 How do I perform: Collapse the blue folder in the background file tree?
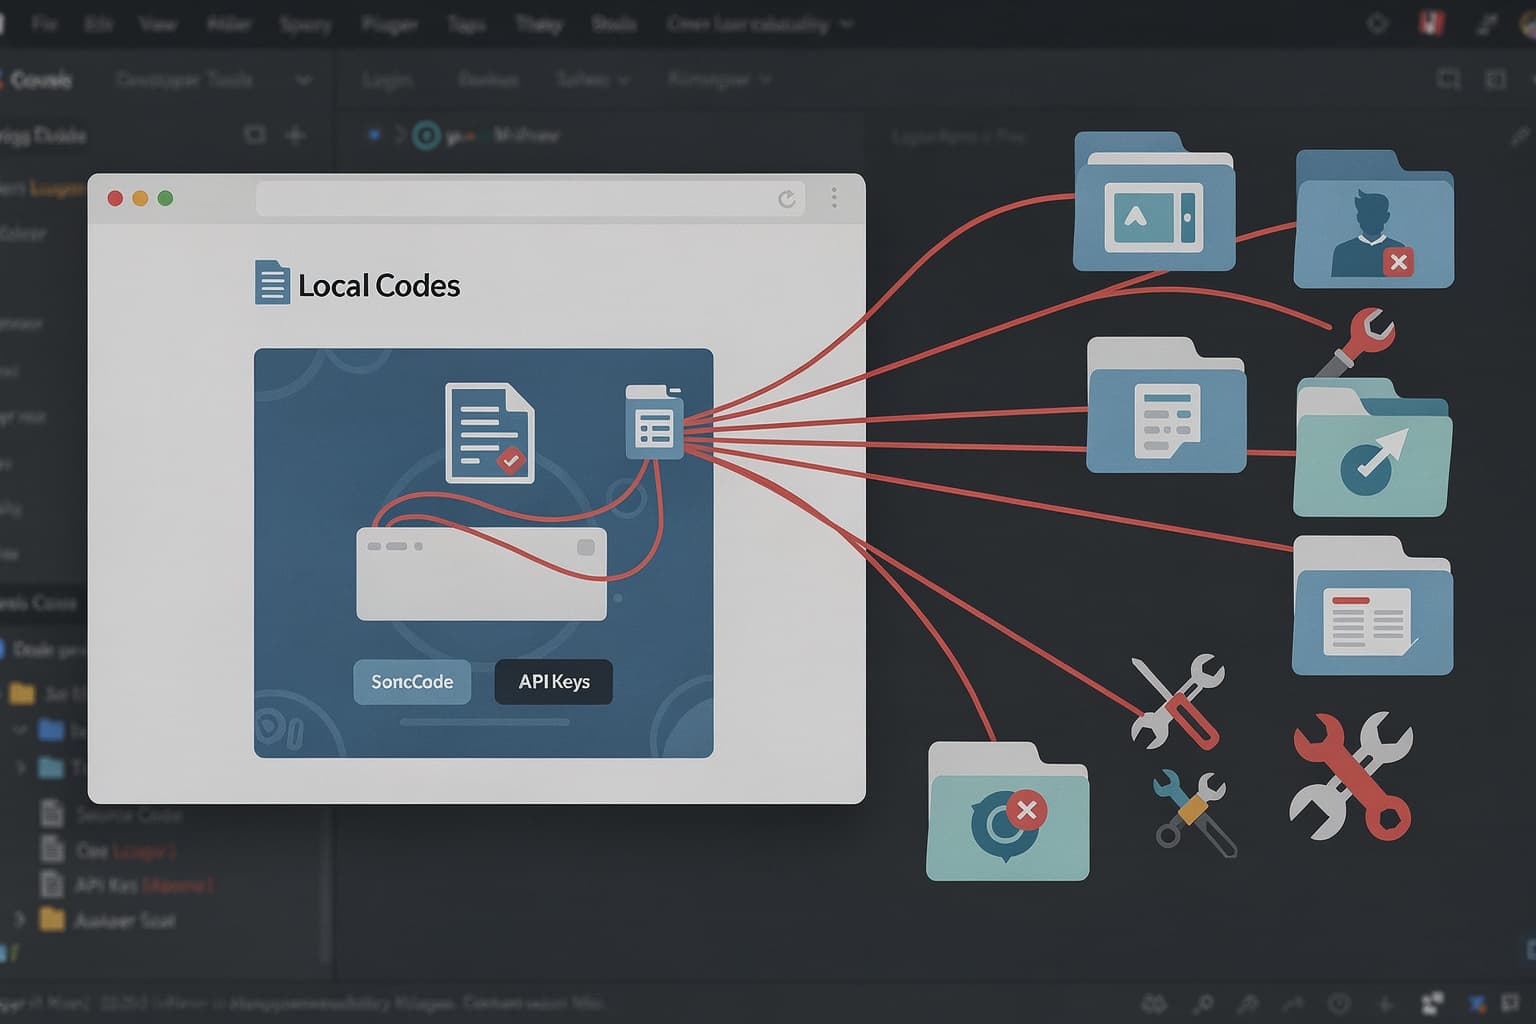[x=19, y=730]
